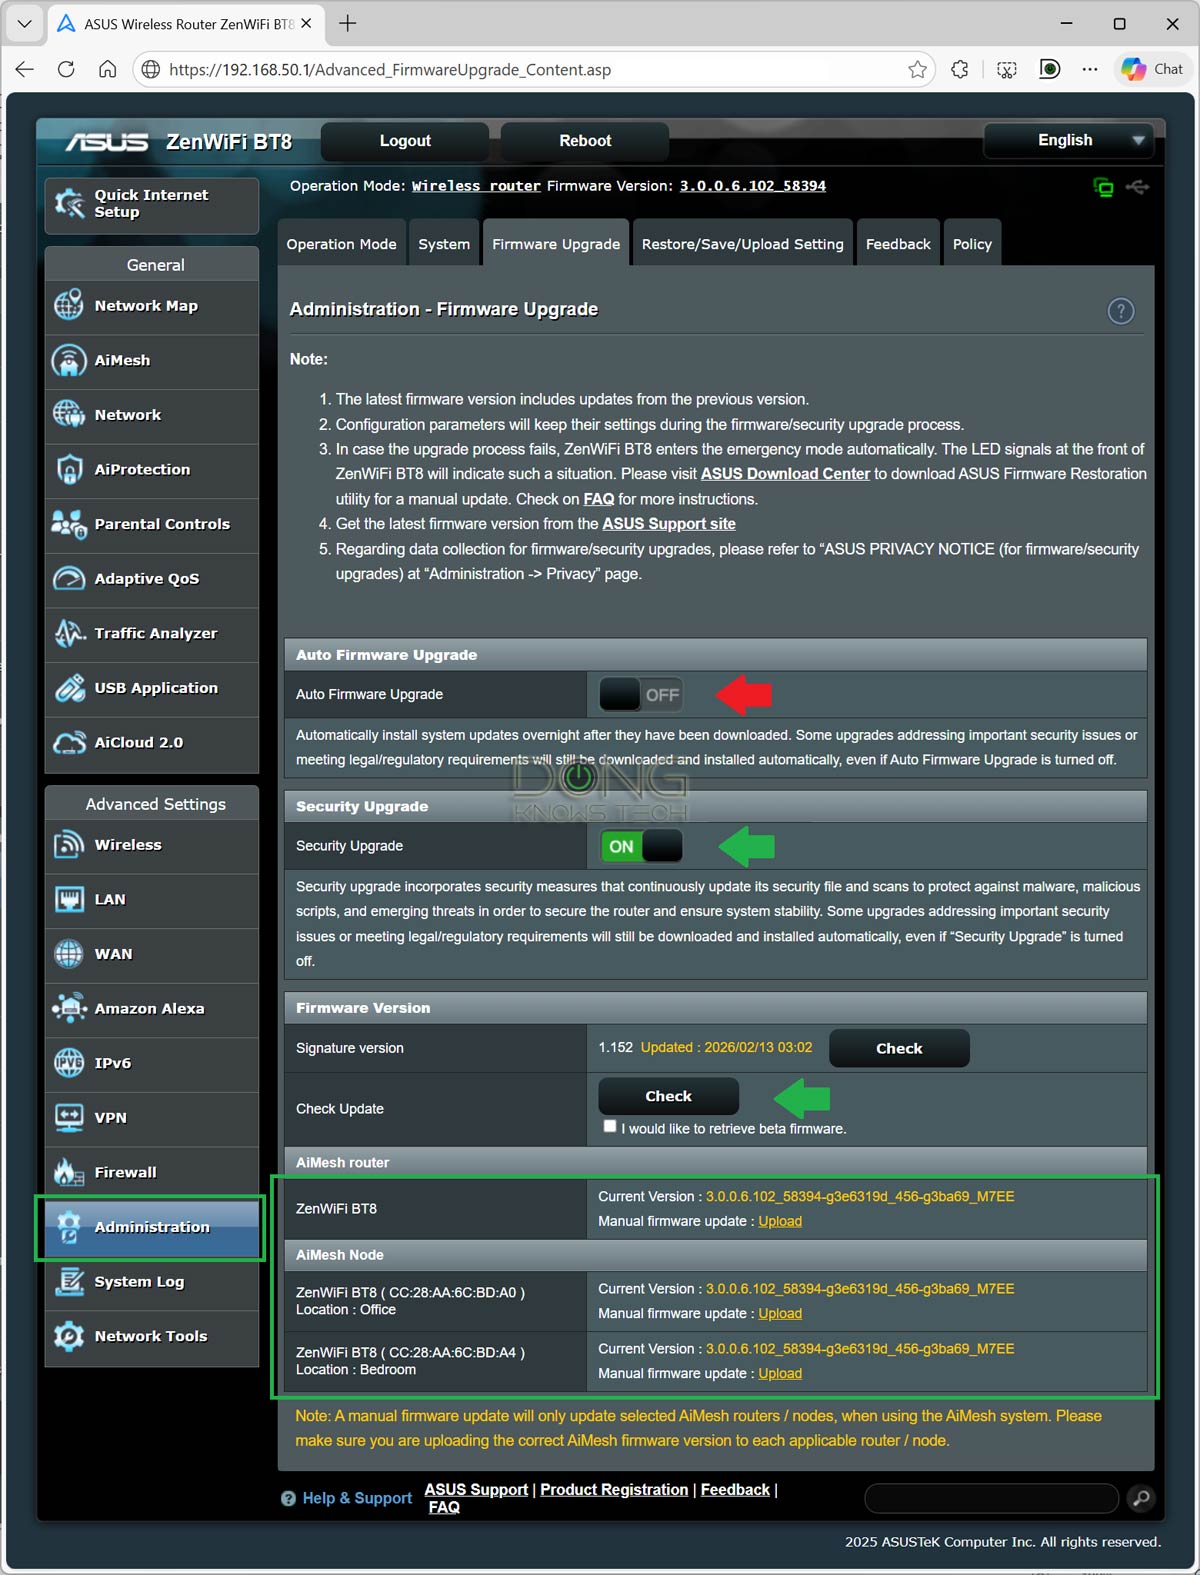Upload firmware for the Bedroom node

(780, 1373)
